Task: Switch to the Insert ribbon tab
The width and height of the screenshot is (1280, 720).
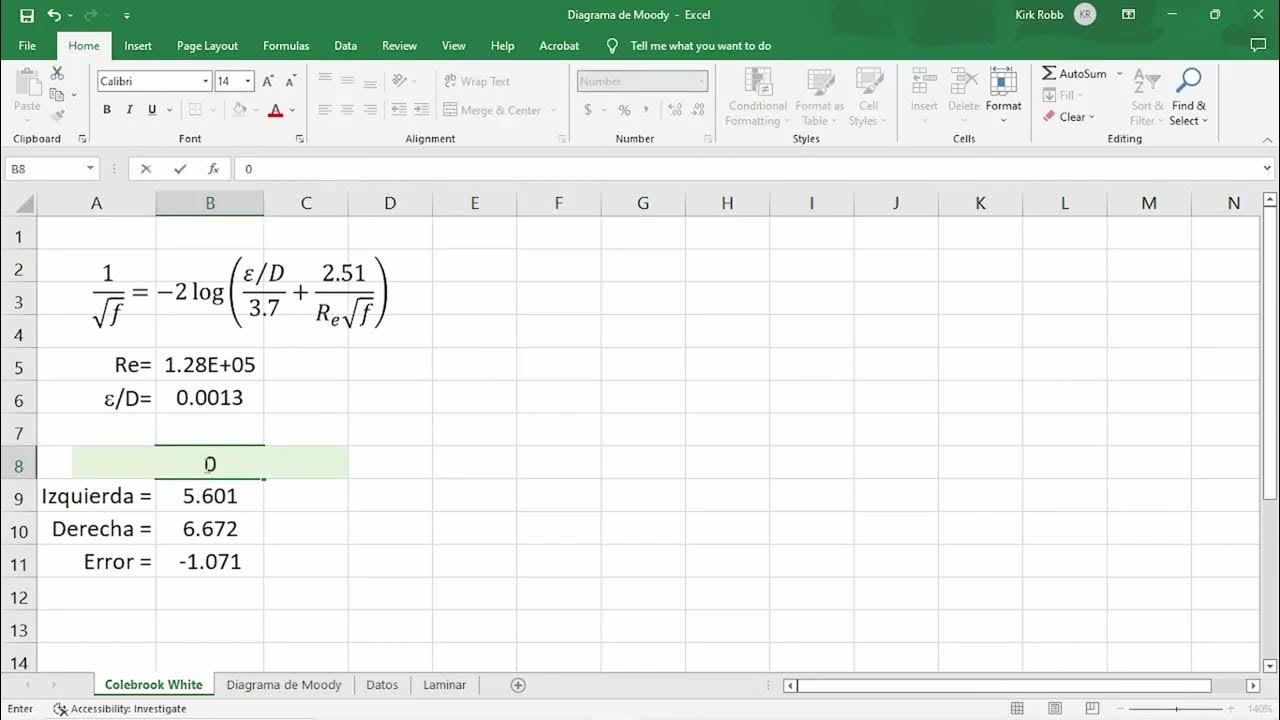Action: point(138,46)
